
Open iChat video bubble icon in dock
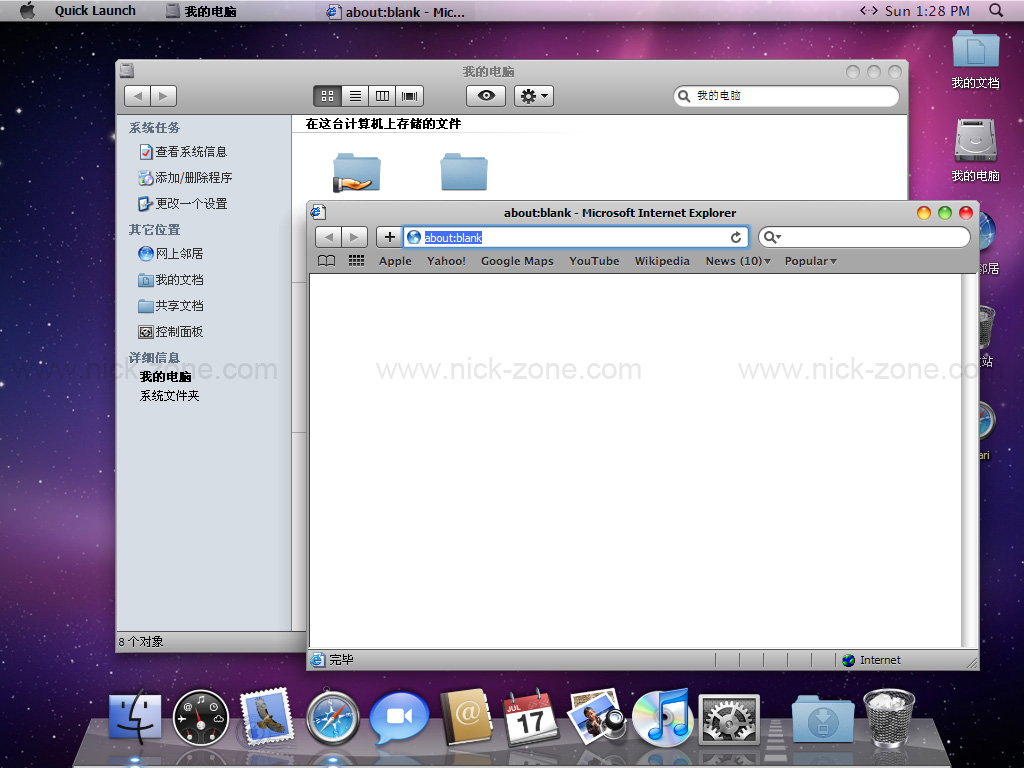pyautogui.click(x=399, y=717)
